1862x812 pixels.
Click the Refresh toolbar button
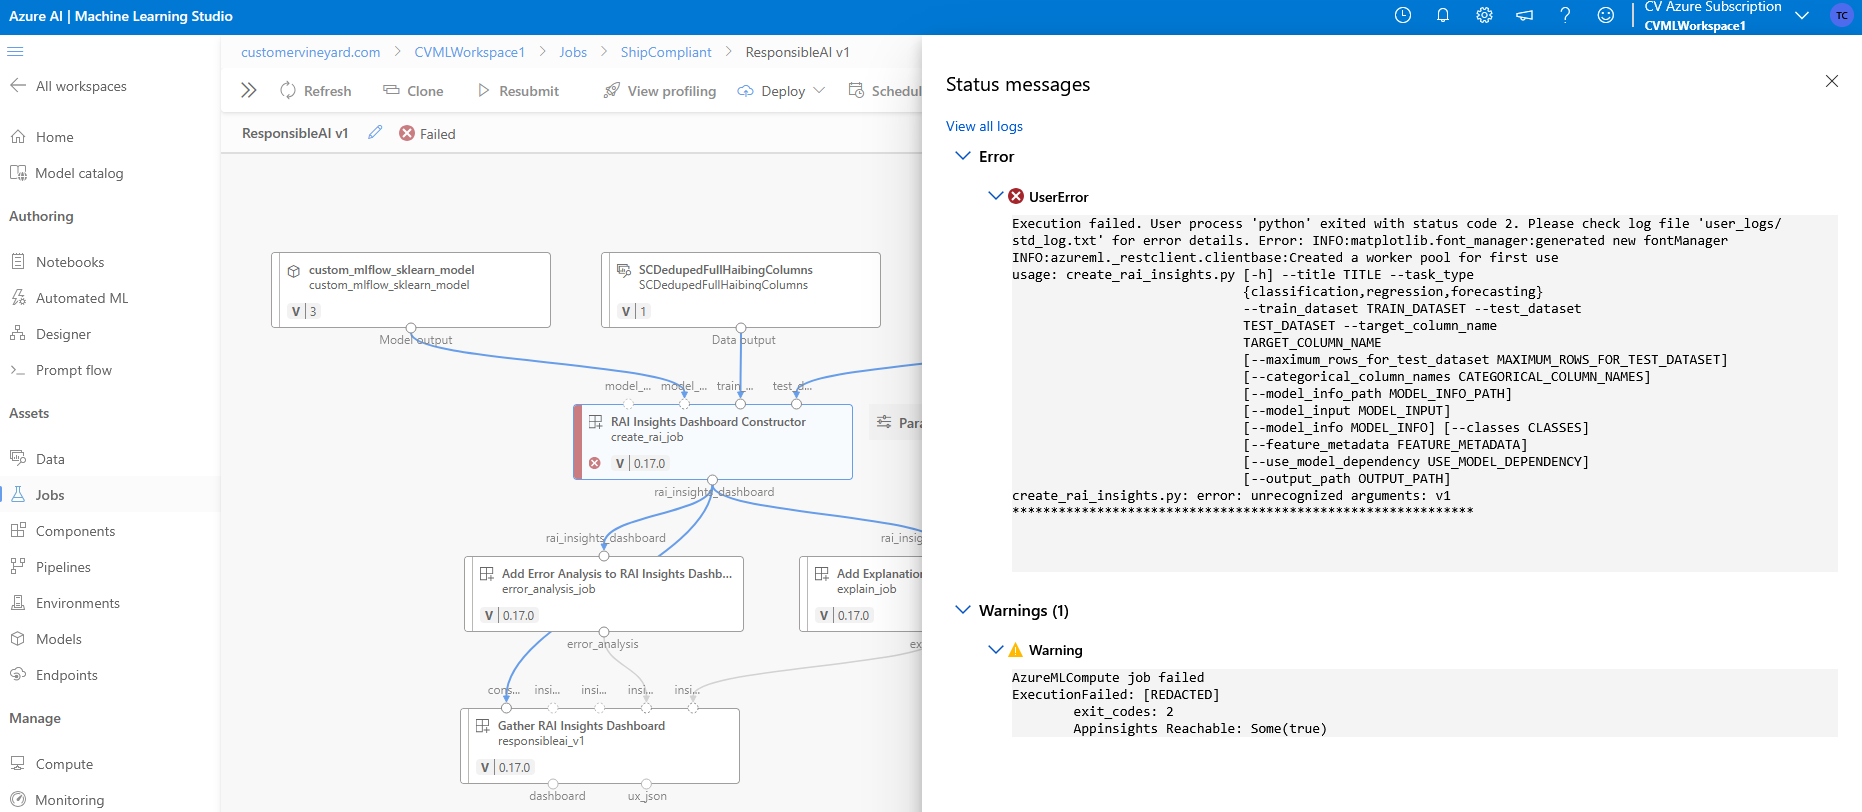[x=316, y=91]
